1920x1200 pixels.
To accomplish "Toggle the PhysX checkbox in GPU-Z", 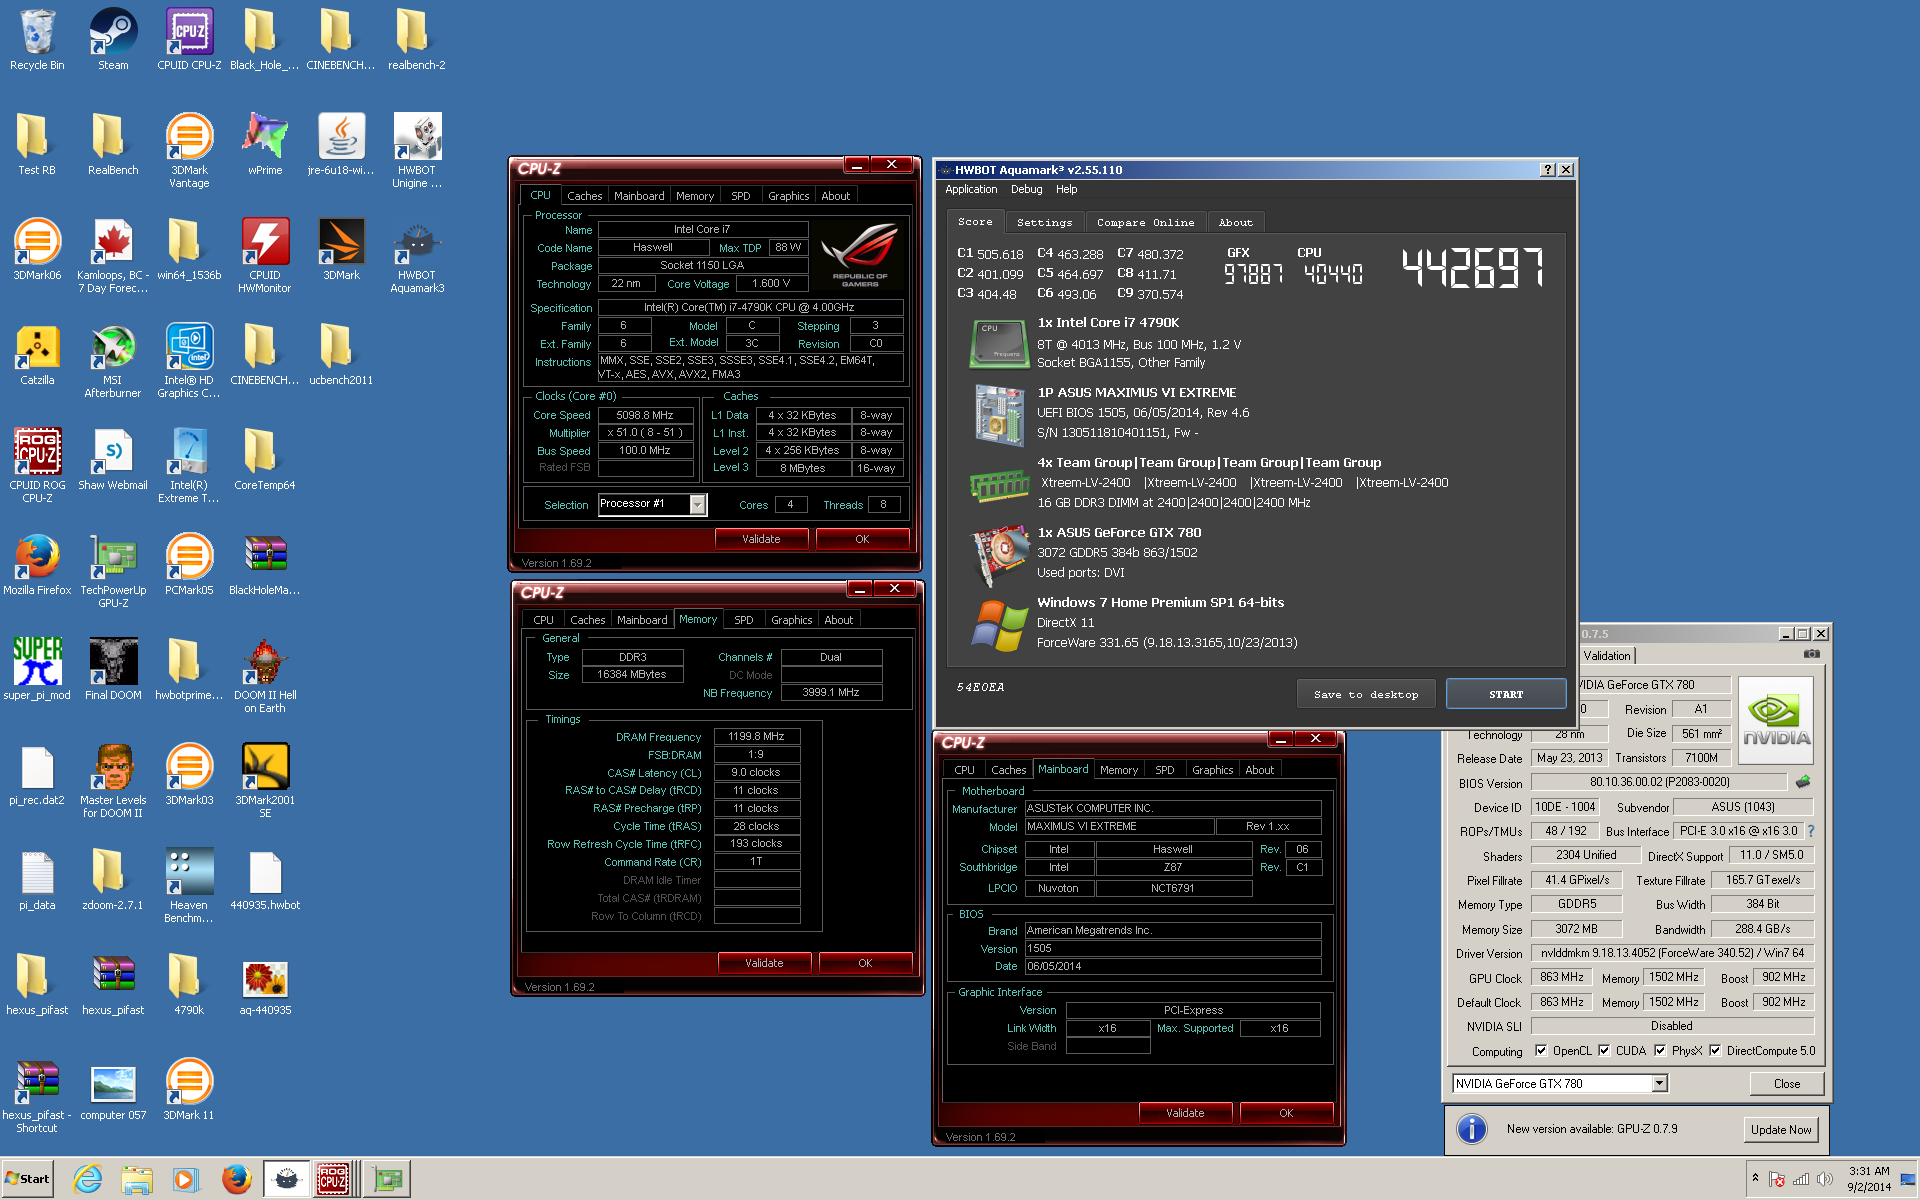I will point(1660,1051).
